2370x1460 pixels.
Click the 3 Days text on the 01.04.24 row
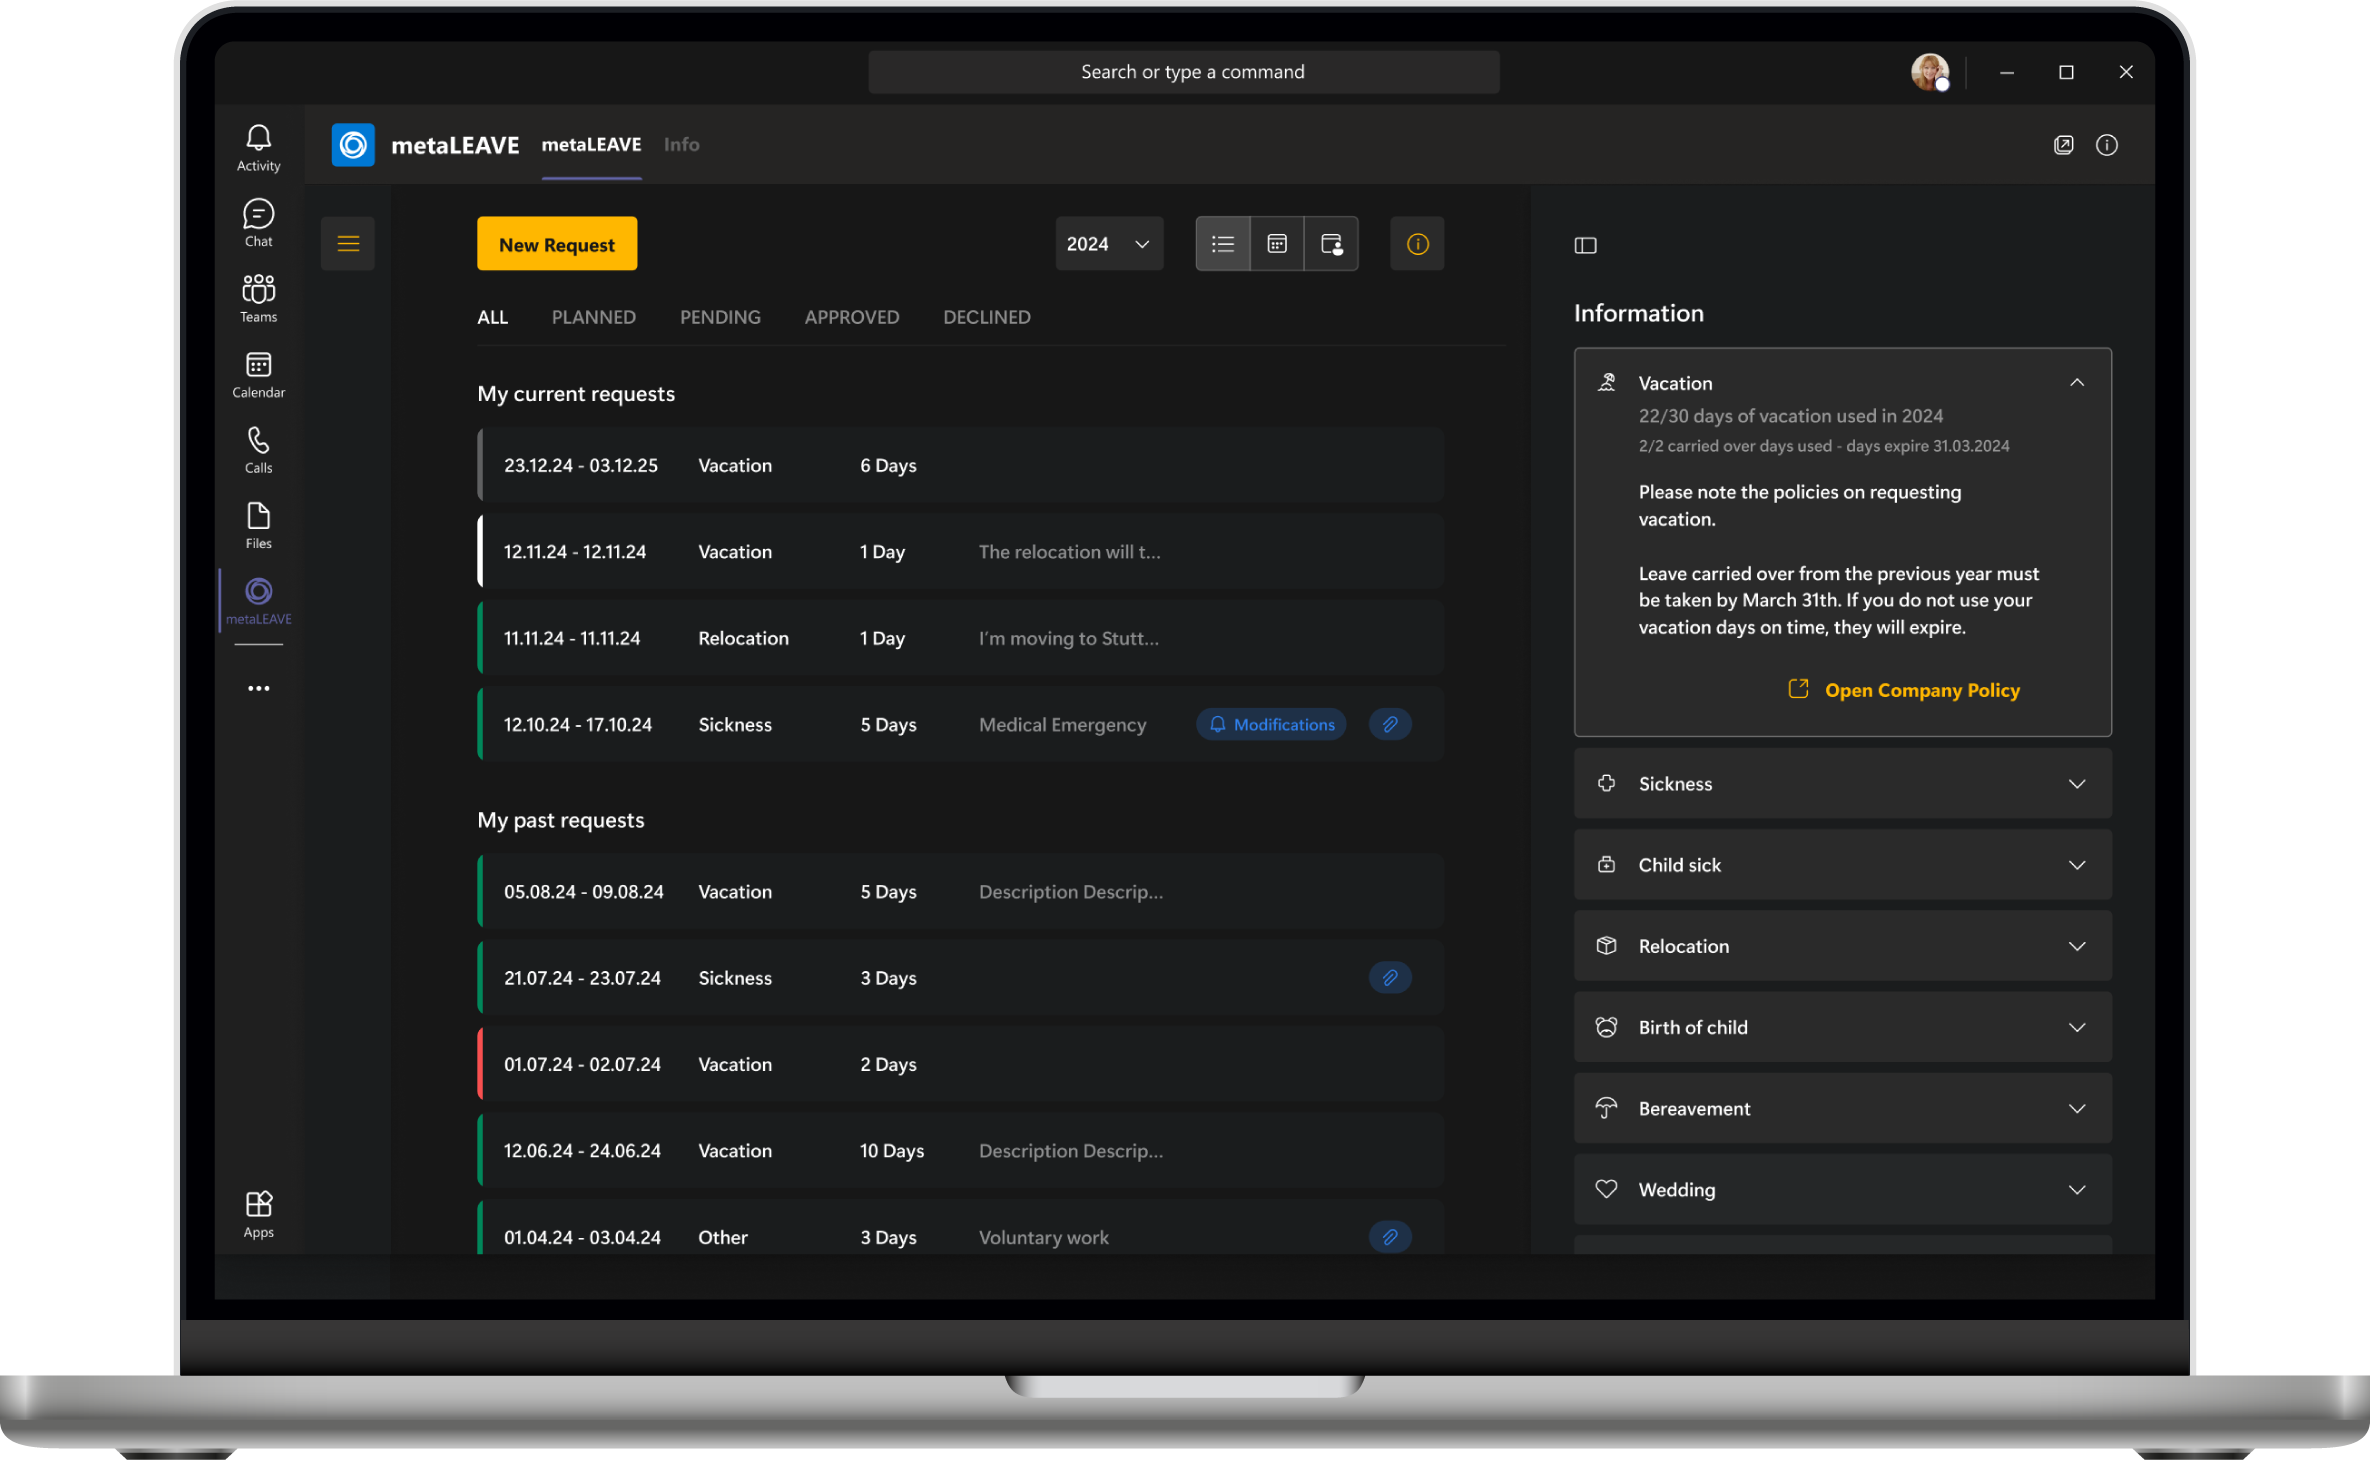point(888,1237)
